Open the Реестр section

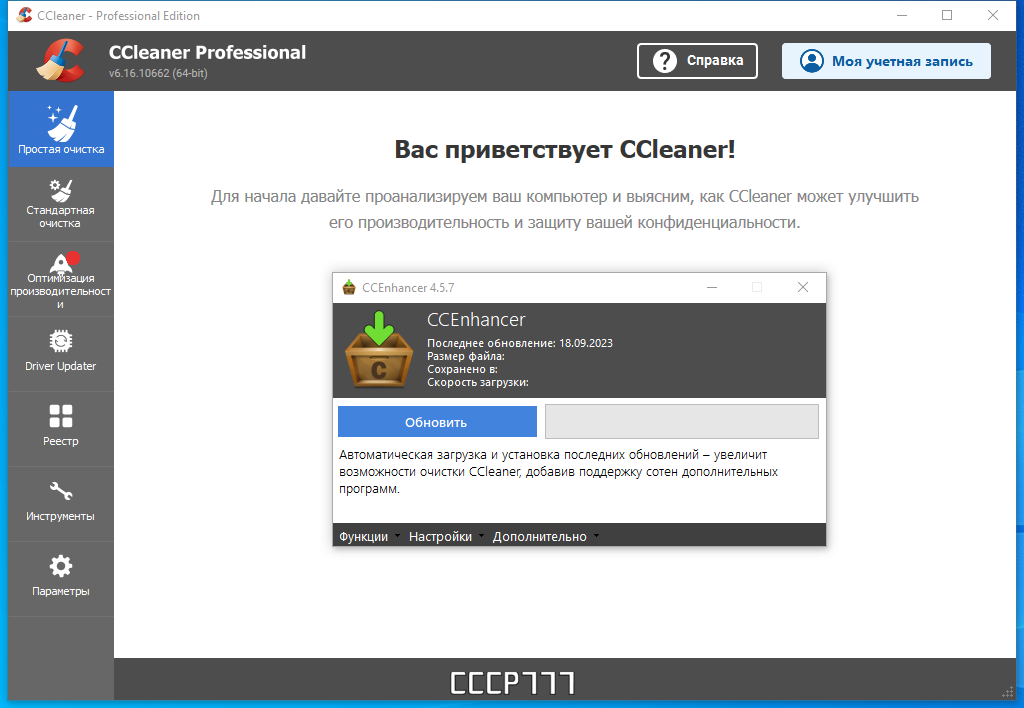[61, 429]
